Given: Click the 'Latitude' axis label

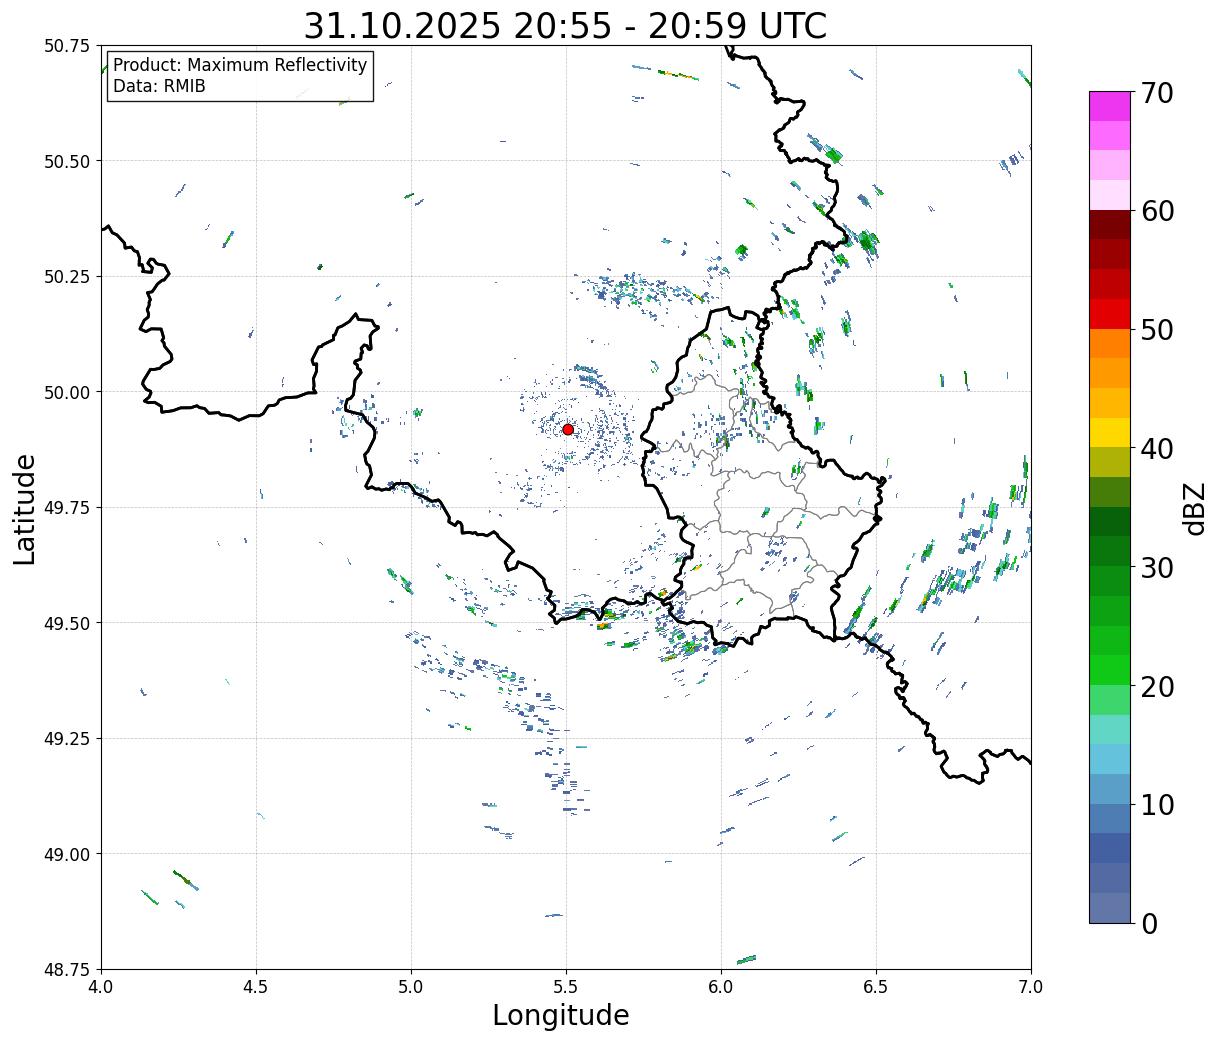Looking at the screenshot, I should click(x=25, y=508).
